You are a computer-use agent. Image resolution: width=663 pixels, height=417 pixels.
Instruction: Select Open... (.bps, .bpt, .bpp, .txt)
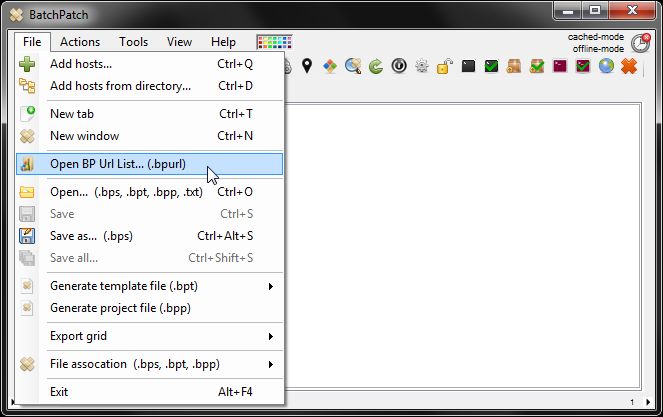click(x=149, y=192)
